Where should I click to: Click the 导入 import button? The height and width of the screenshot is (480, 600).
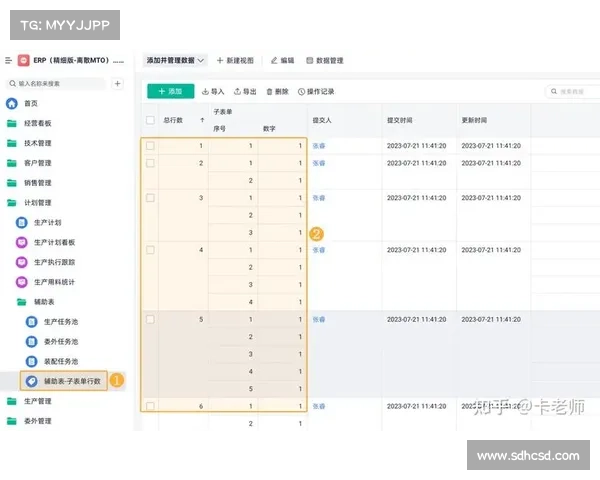click(213, 91)
